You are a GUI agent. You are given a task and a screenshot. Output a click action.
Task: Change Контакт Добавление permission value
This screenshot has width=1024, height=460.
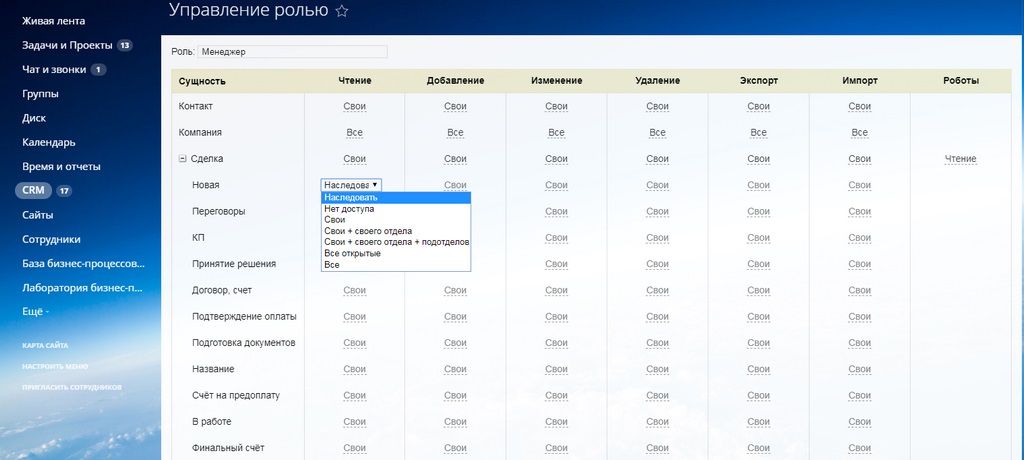click(x=455, y=107)
